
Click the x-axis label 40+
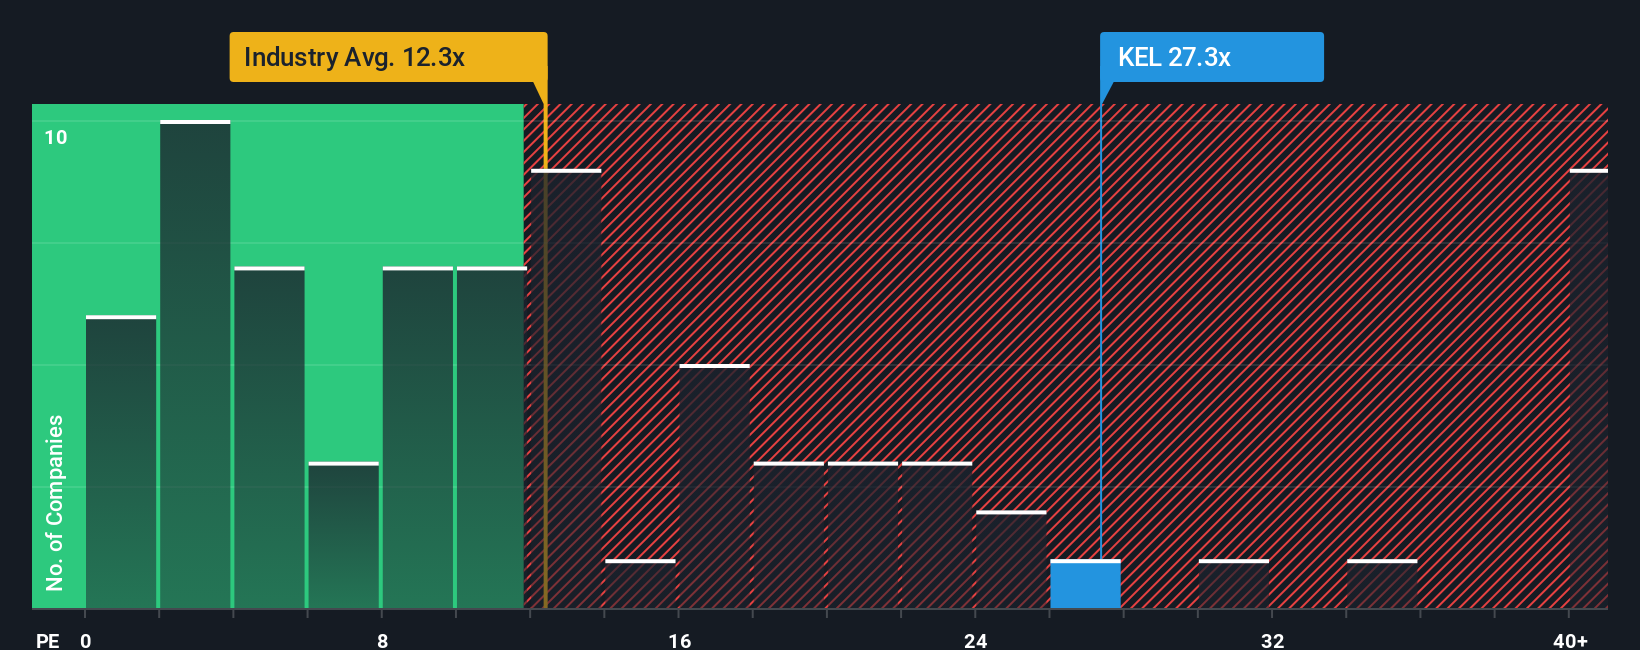coord(1570,640)
